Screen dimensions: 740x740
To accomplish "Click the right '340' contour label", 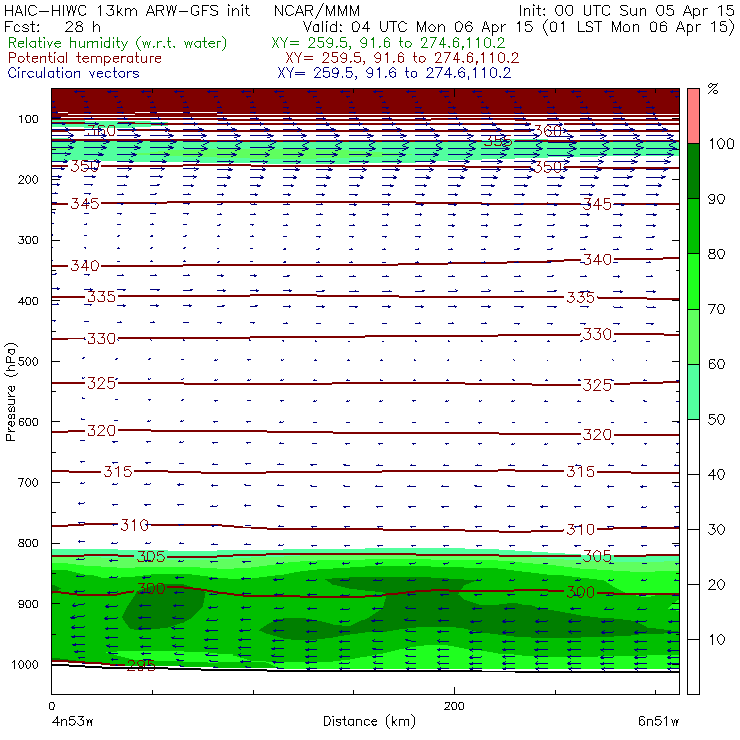I will 597,260.
